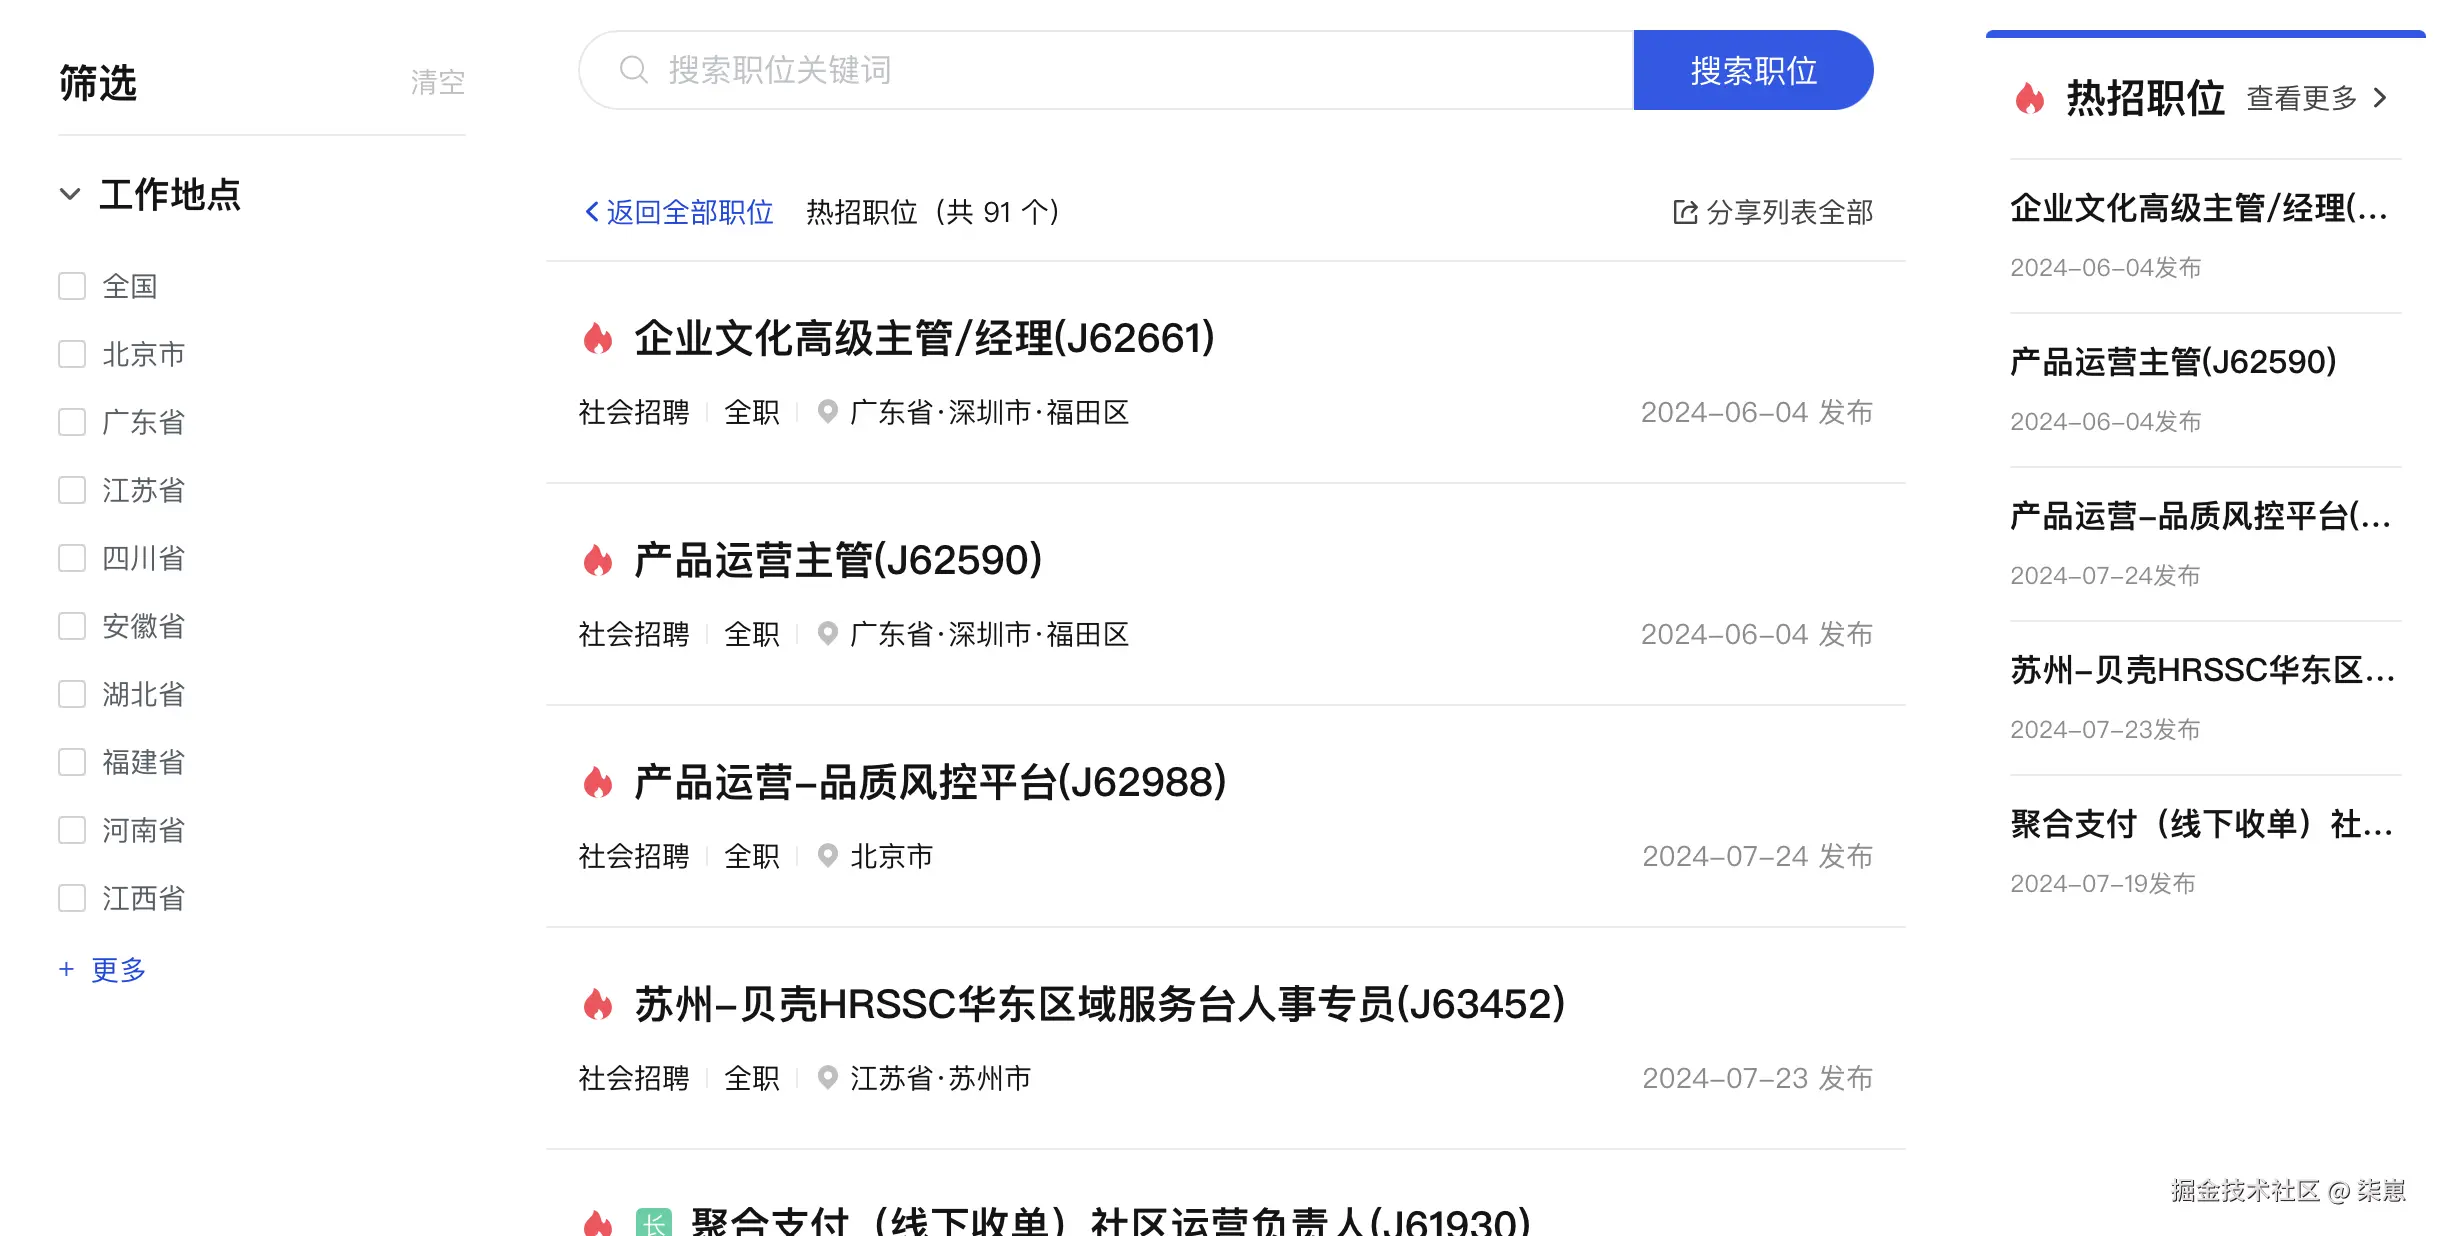Click the share icon beside 分享列表全部
Viewport: 2438px width, 1236px height.
point(1685,212)
